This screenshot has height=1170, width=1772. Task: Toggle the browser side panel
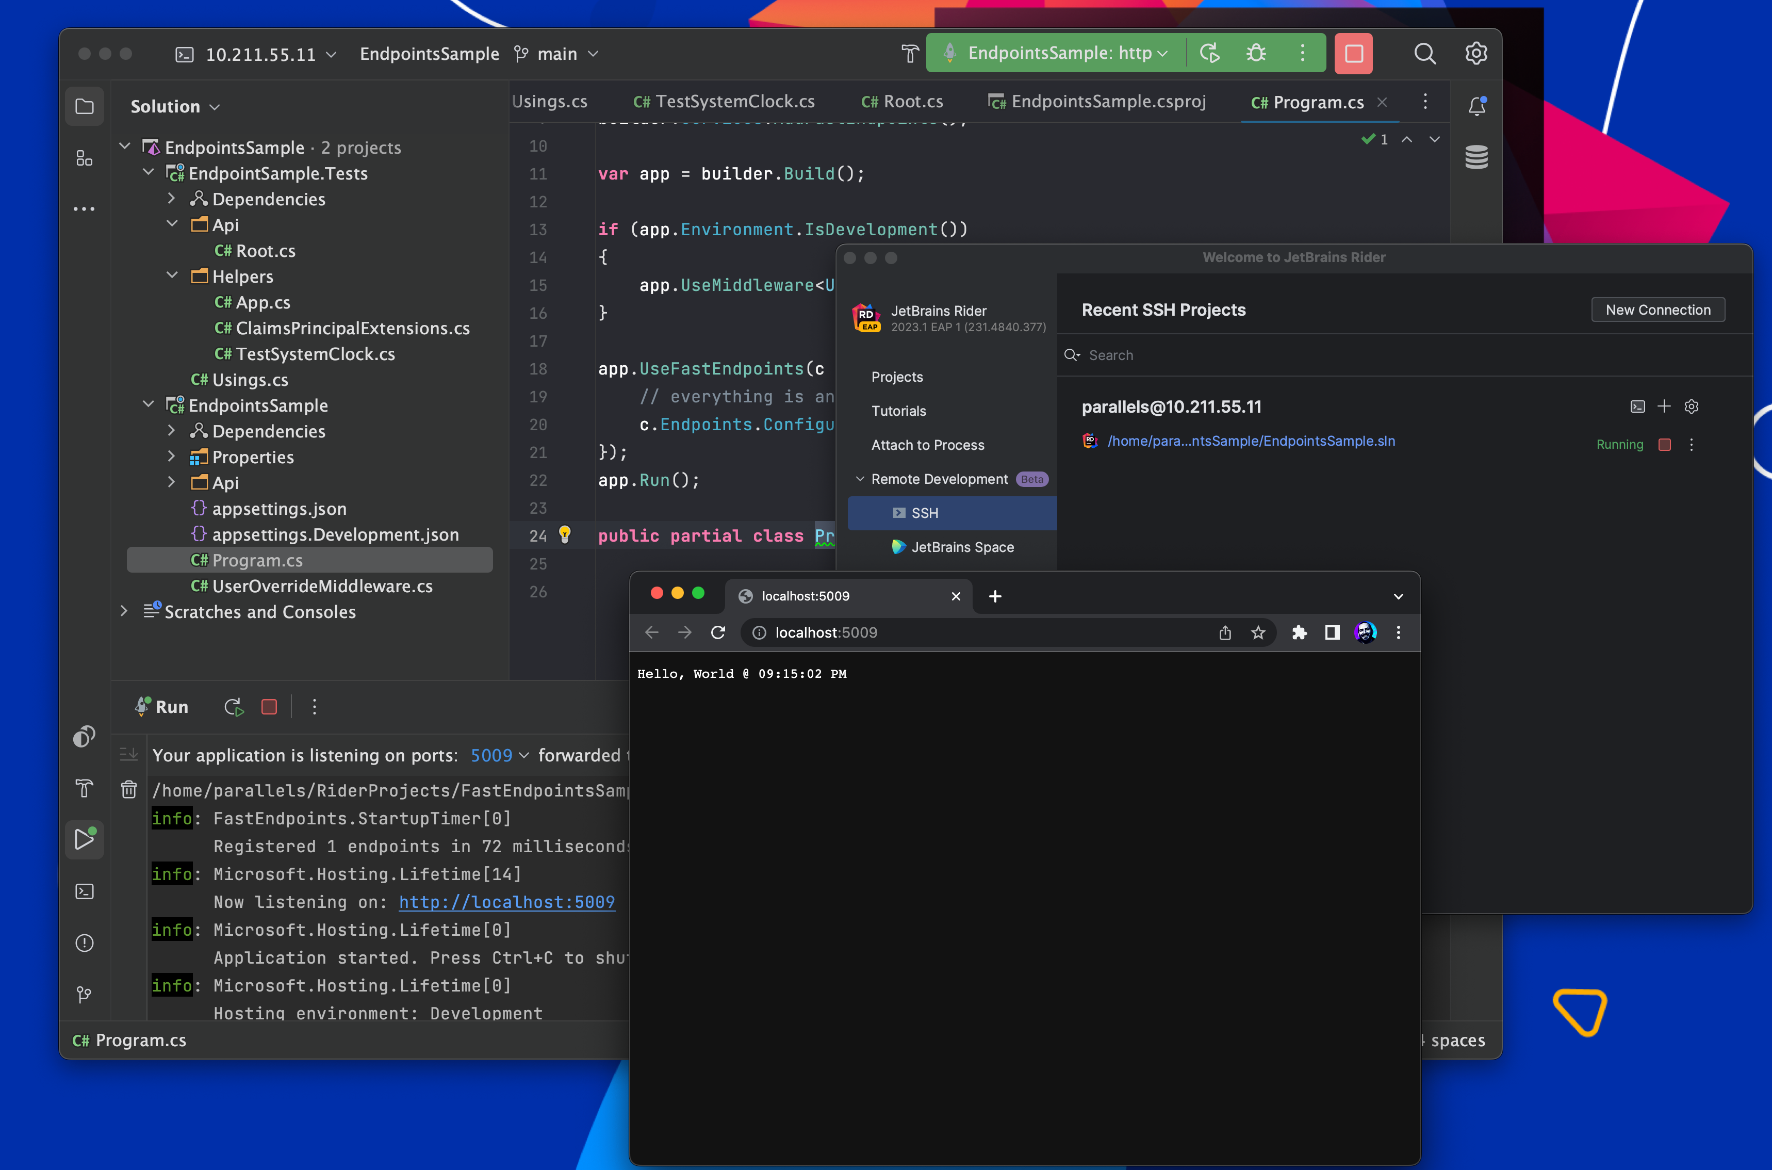(1332, 633)
